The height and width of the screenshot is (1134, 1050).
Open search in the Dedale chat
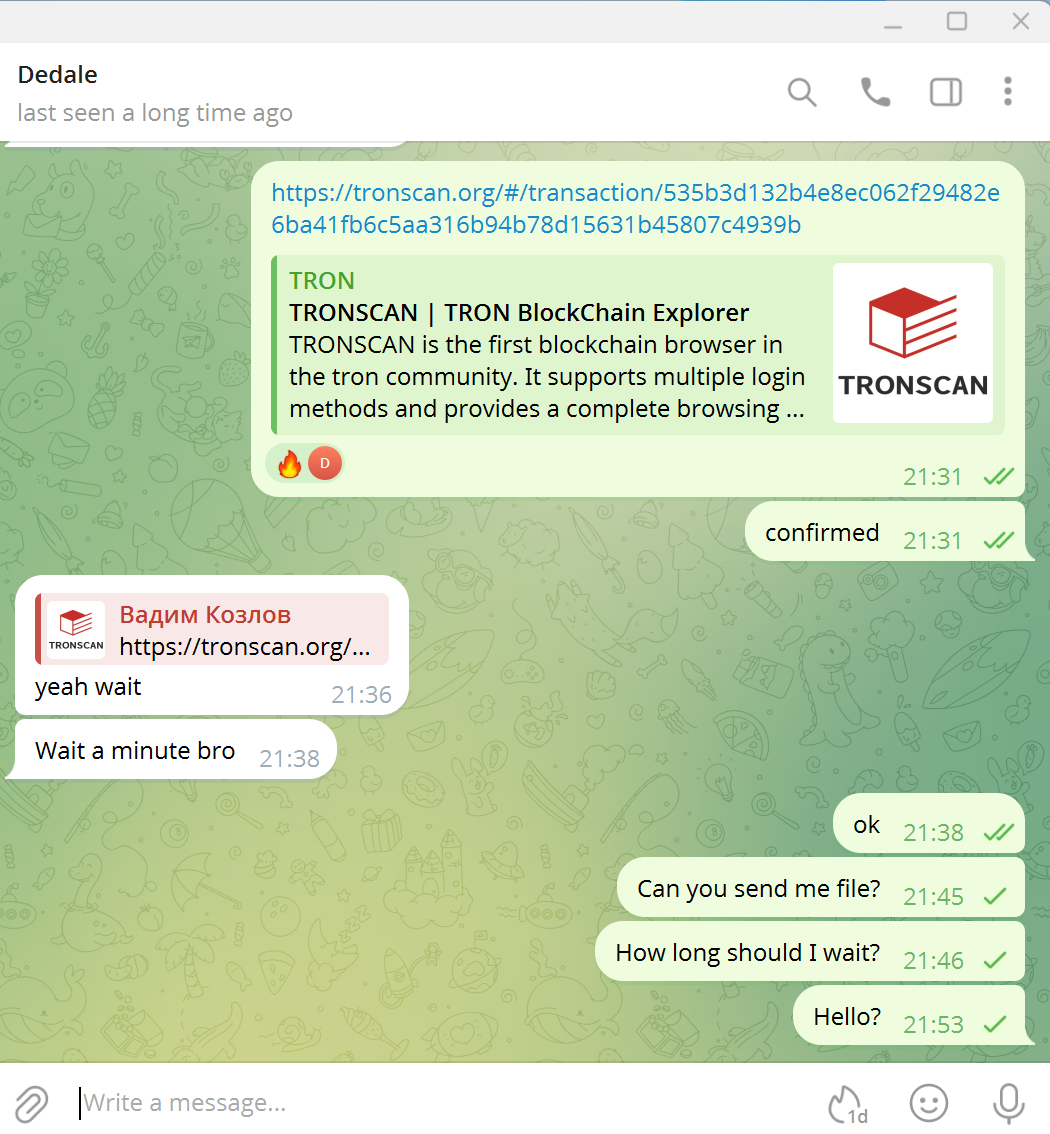pos(802,93)
